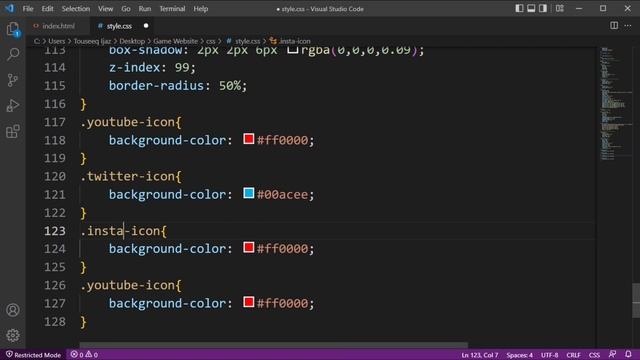Open the Edit menu

47,9
